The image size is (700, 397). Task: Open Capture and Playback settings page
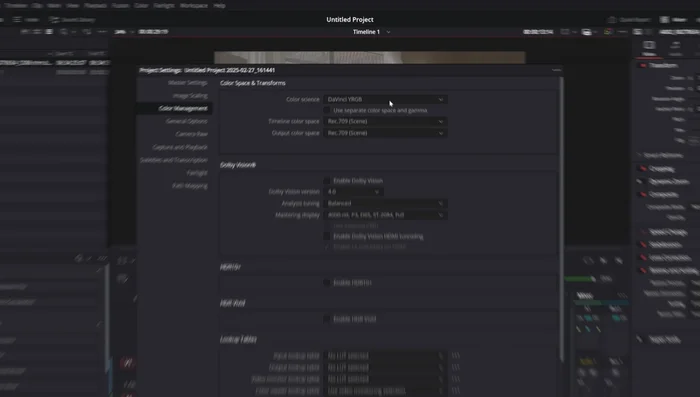[180, 147]
